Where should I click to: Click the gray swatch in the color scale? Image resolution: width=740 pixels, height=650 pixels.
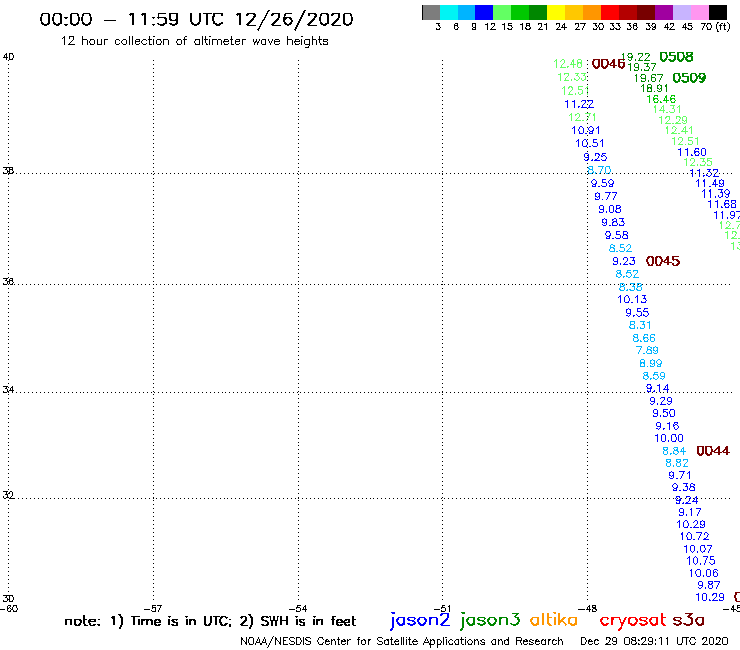point(431,12)
